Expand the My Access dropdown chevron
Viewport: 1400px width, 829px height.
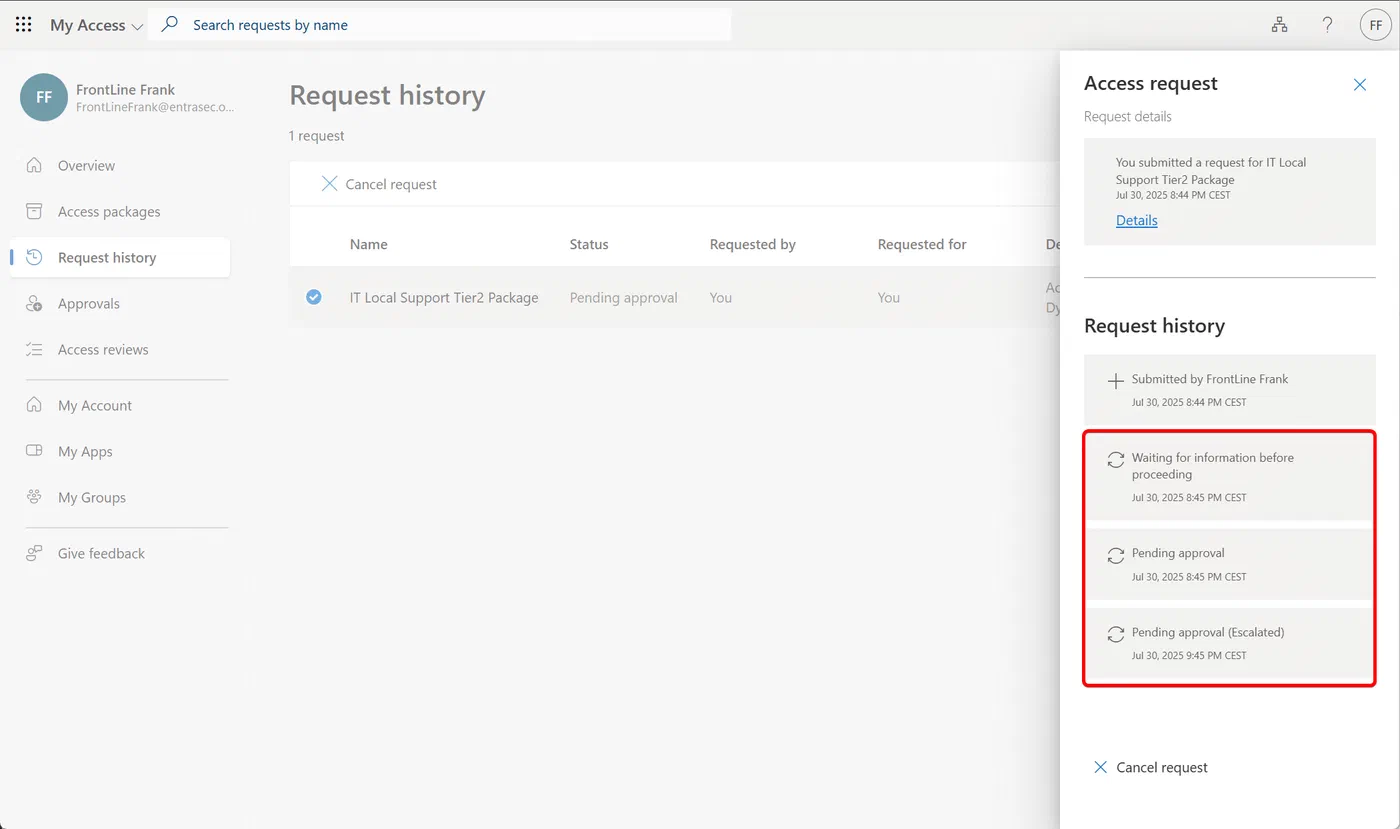point(137,26)
